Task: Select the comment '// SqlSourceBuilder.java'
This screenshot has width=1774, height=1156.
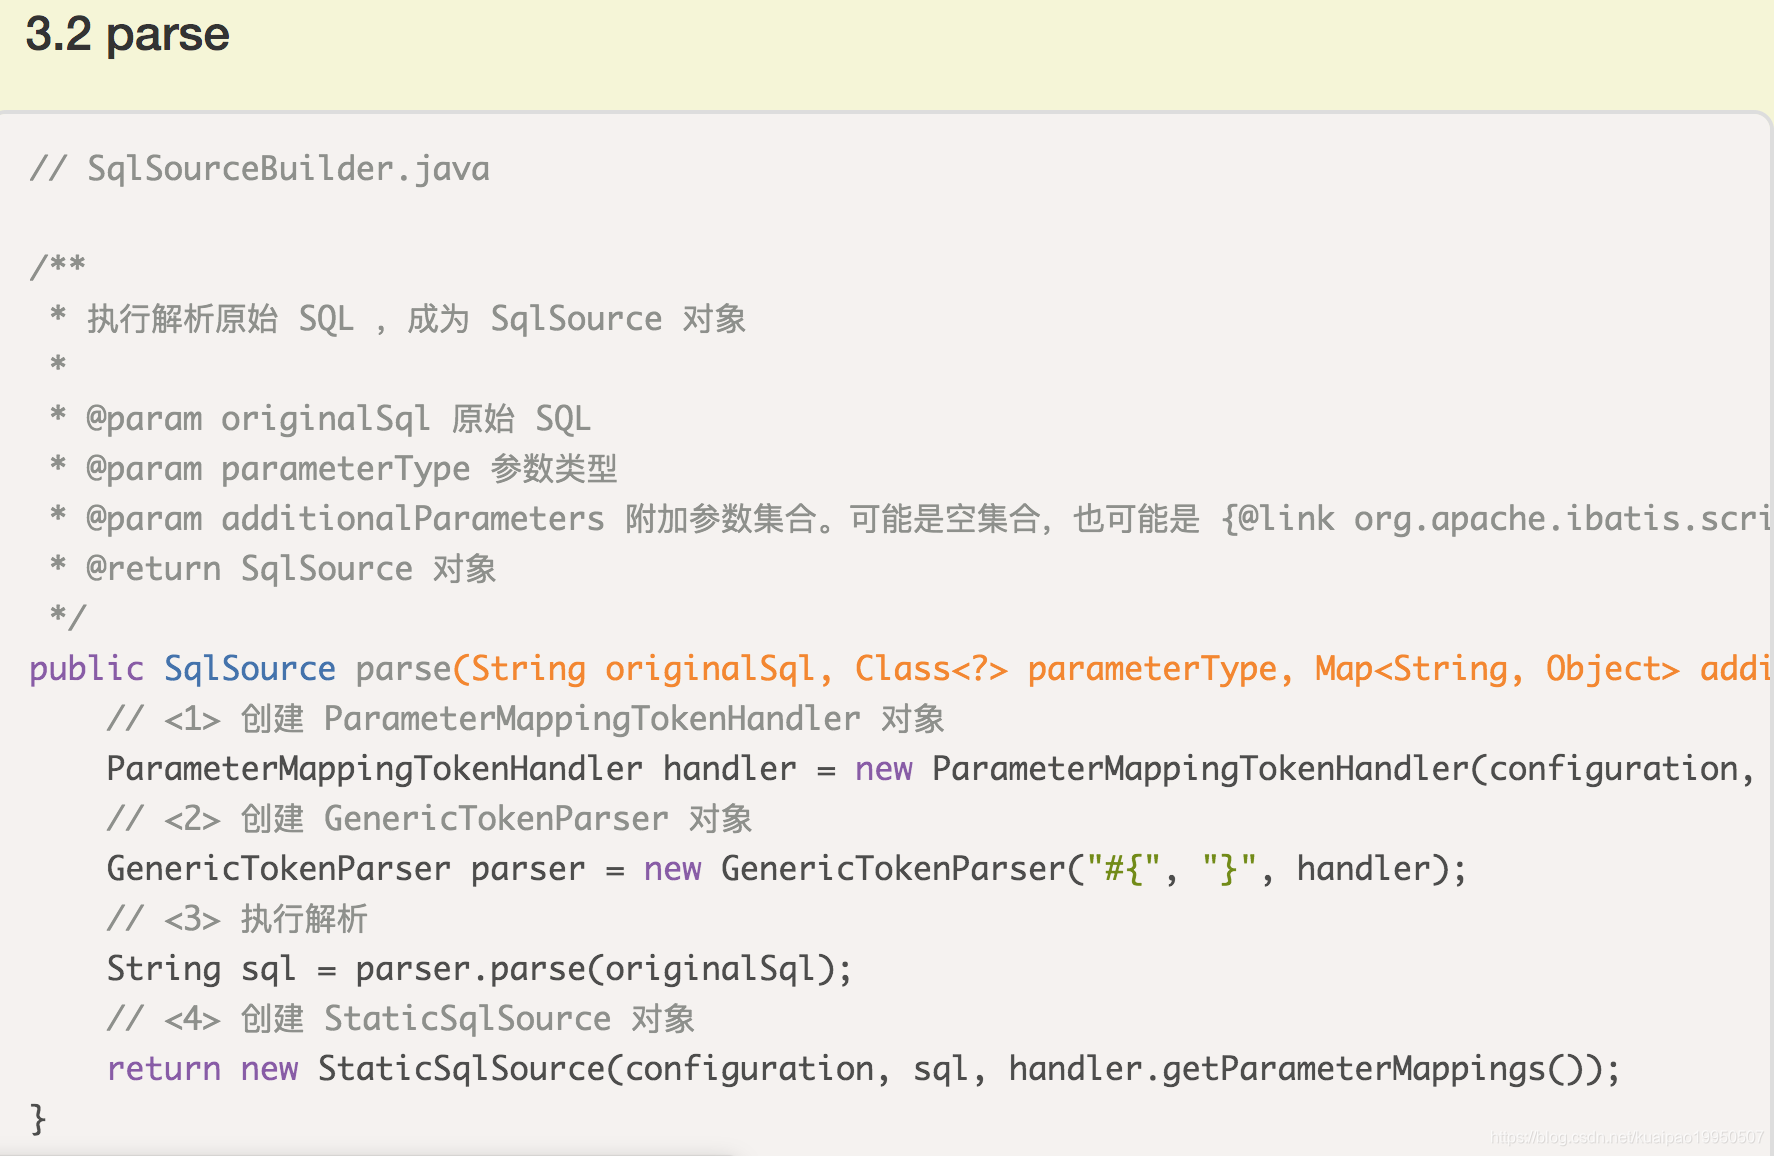Action: tap(258, 168)
